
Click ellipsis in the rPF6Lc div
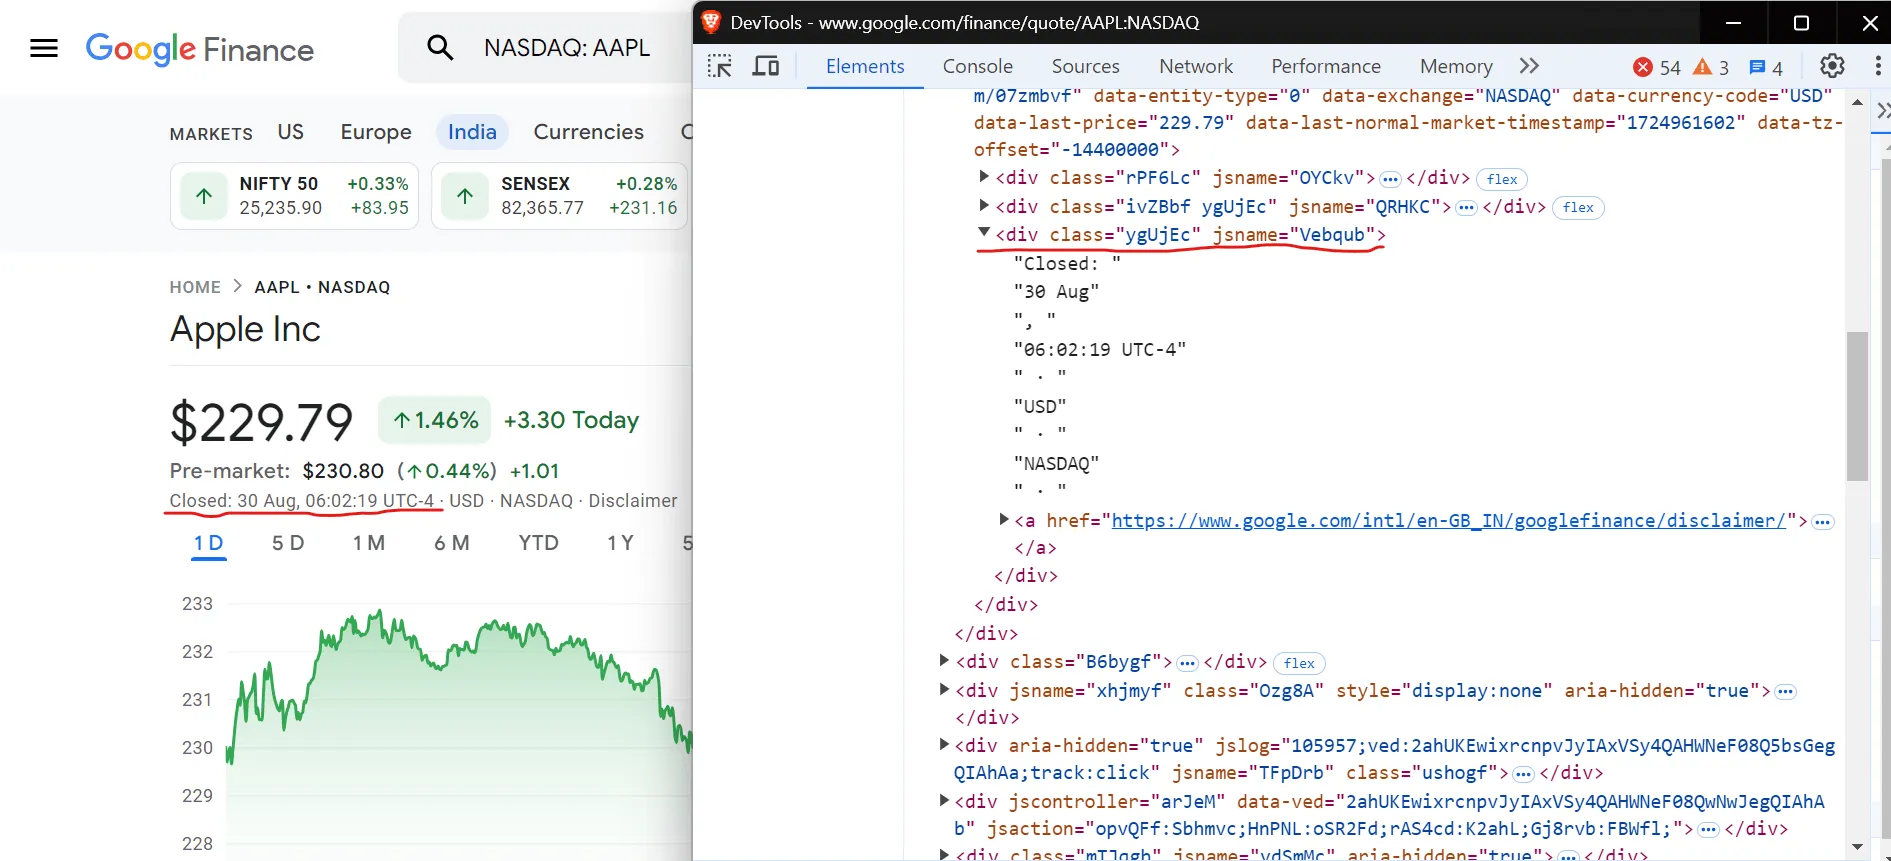tap(1390, 179)
